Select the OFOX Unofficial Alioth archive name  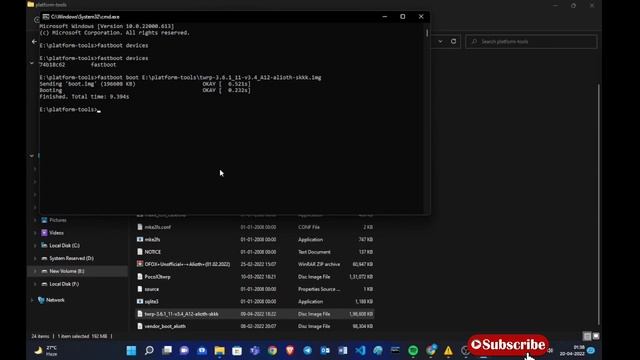pyautogui.click(x=187, y=264)
